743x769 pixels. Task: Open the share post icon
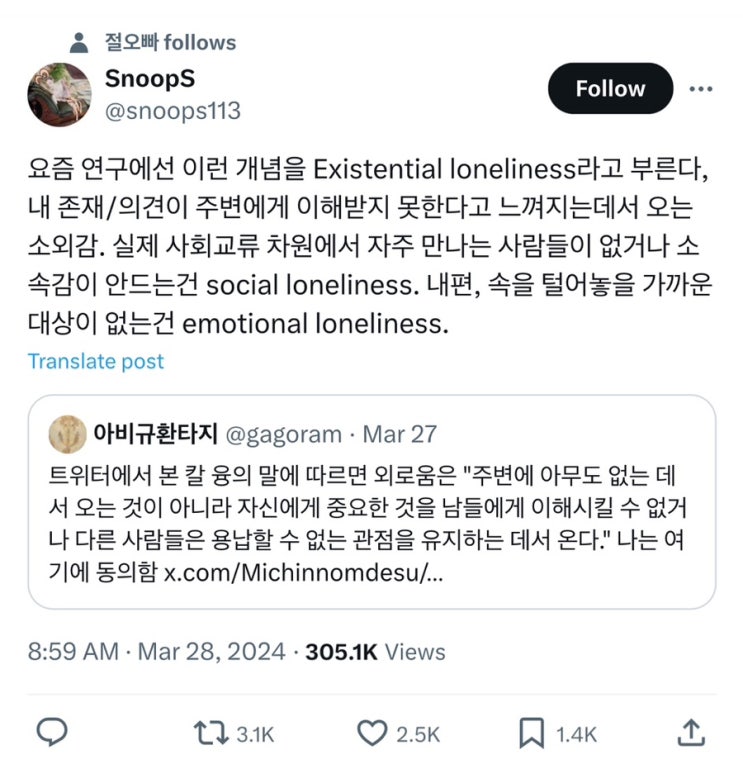click(691, 733)
